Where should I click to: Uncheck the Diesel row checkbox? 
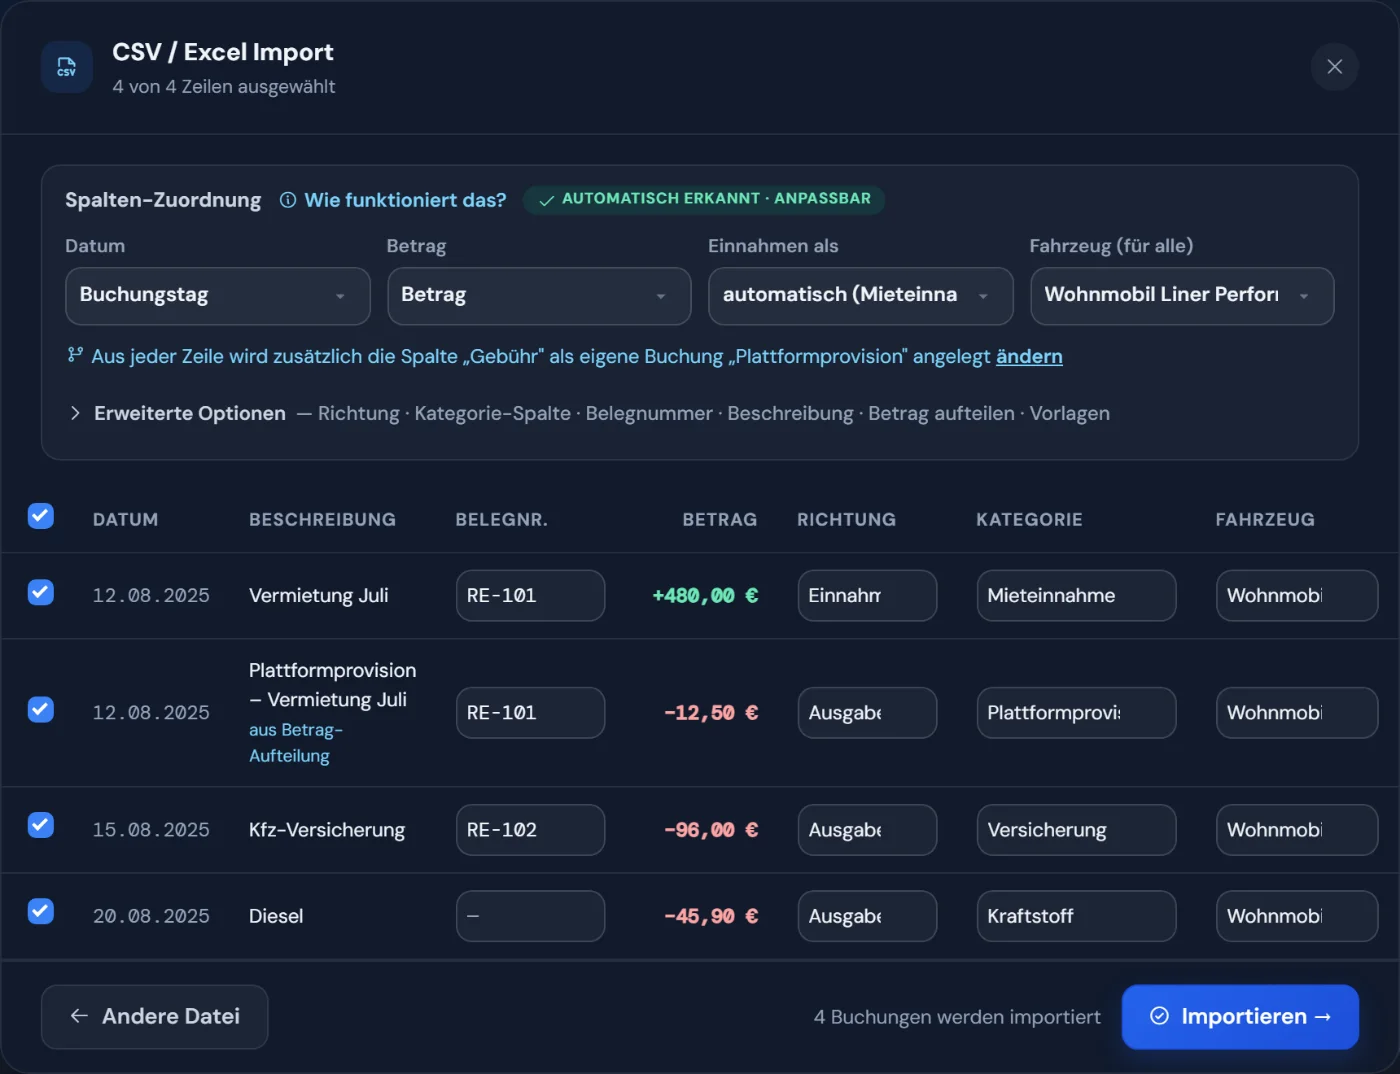tap(41, 911)
